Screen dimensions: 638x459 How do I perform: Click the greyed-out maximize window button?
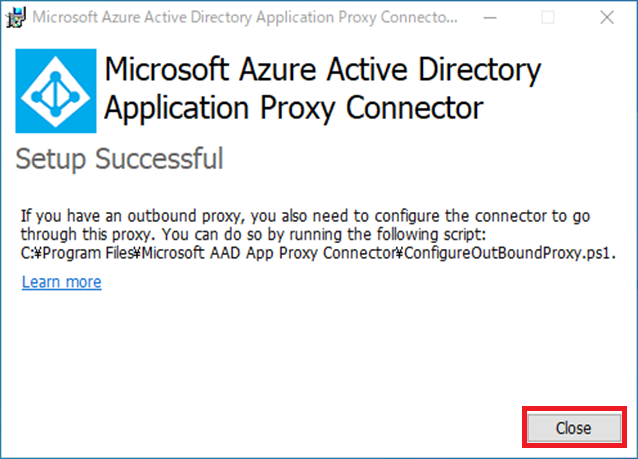point(548,17)
